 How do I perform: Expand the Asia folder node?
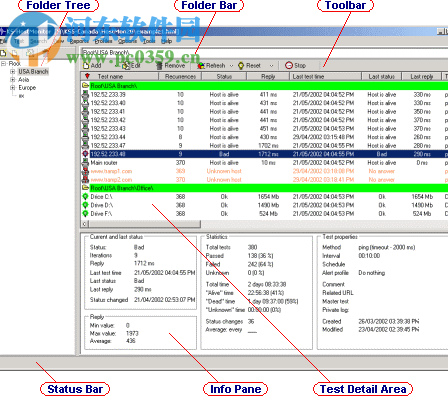point(12,79)
